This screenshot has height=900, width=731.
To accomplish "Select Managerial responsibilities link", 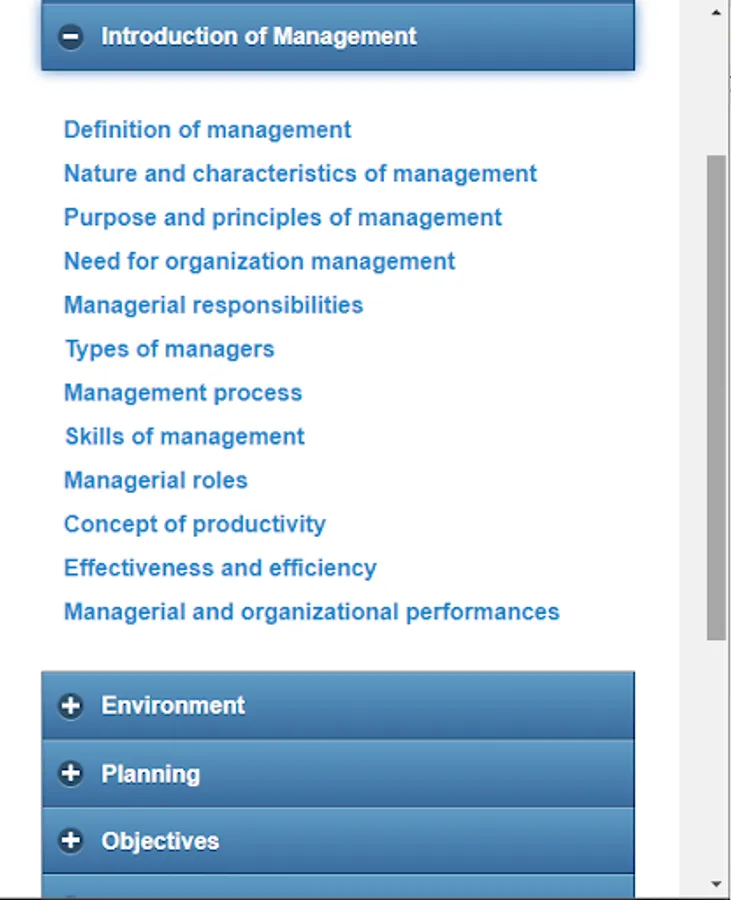I will pyautogui.click(x=213, y=305).
